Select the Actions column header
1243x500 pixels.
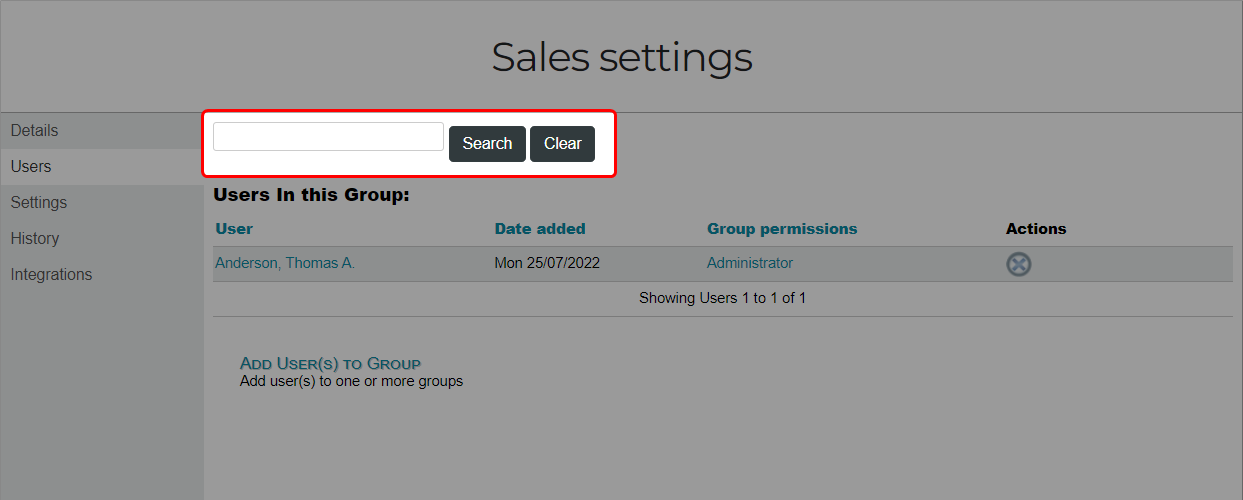pyautogui.click(x=1036, y=229)
